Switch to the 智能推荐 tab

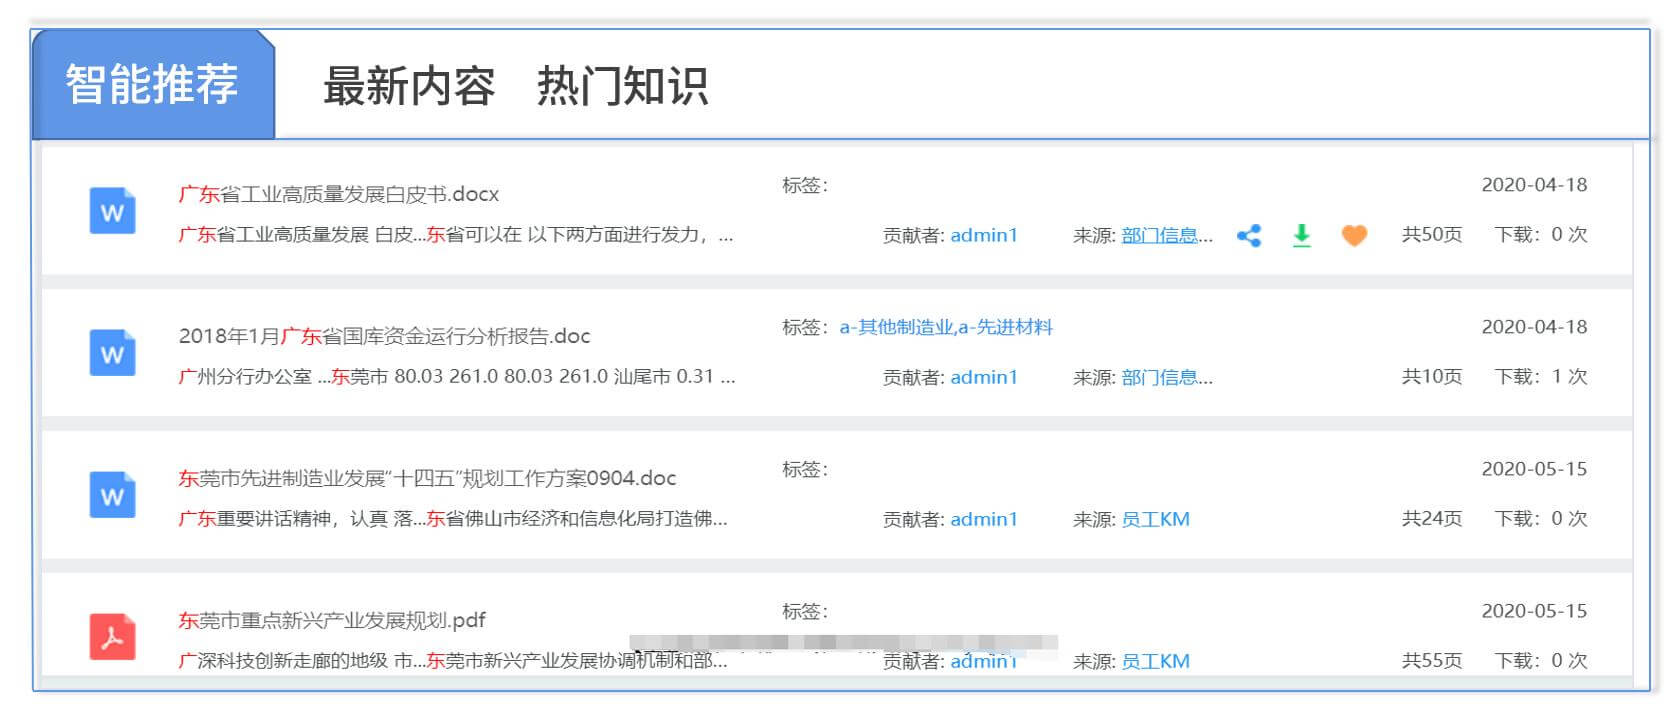[152, 84]
